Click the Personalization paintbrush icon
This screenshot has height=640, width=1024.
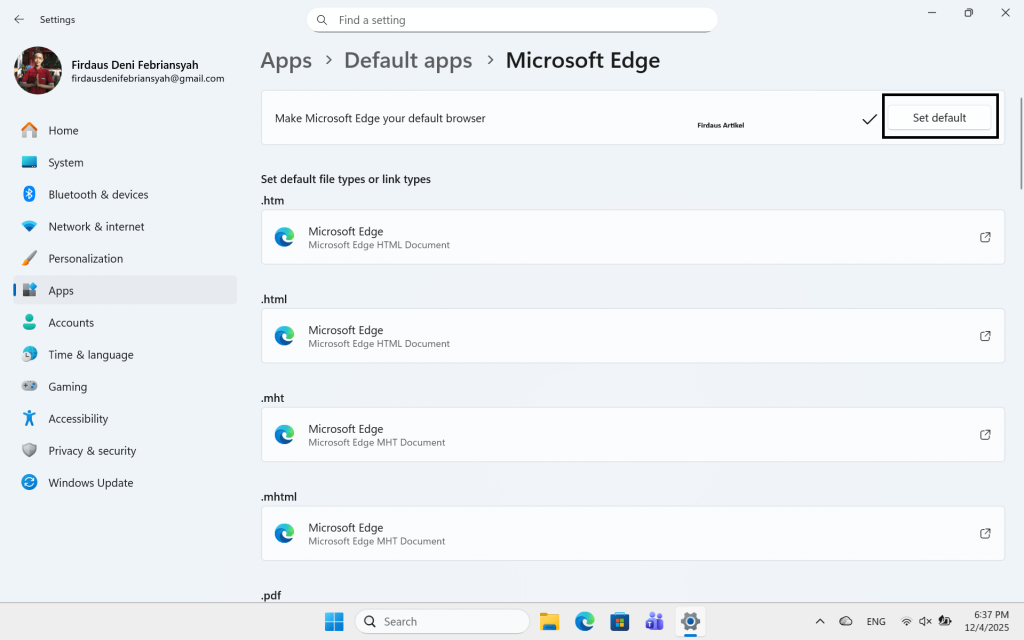29,259
